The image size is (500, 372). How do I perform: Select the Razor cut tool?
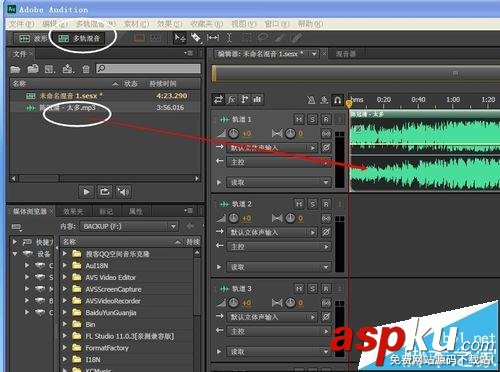point(197,38)
